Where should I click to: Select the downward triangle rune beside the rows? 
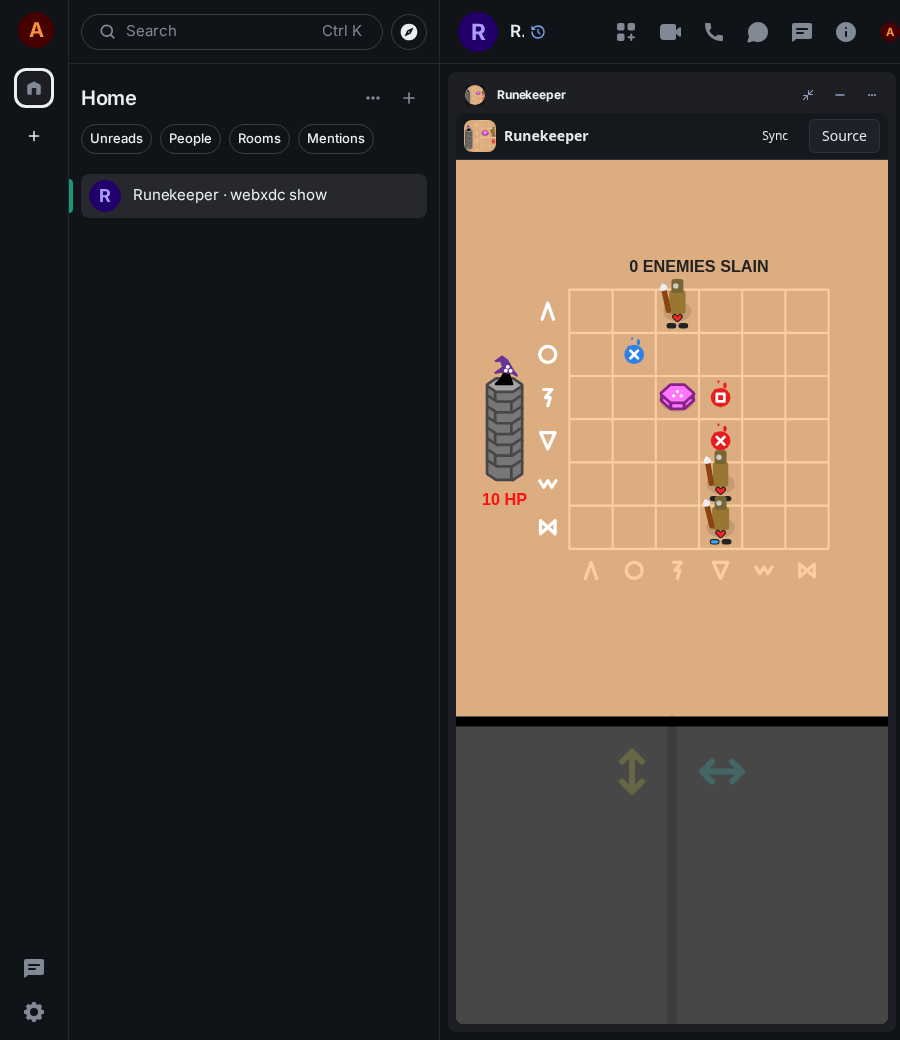[x=547, y=440]
